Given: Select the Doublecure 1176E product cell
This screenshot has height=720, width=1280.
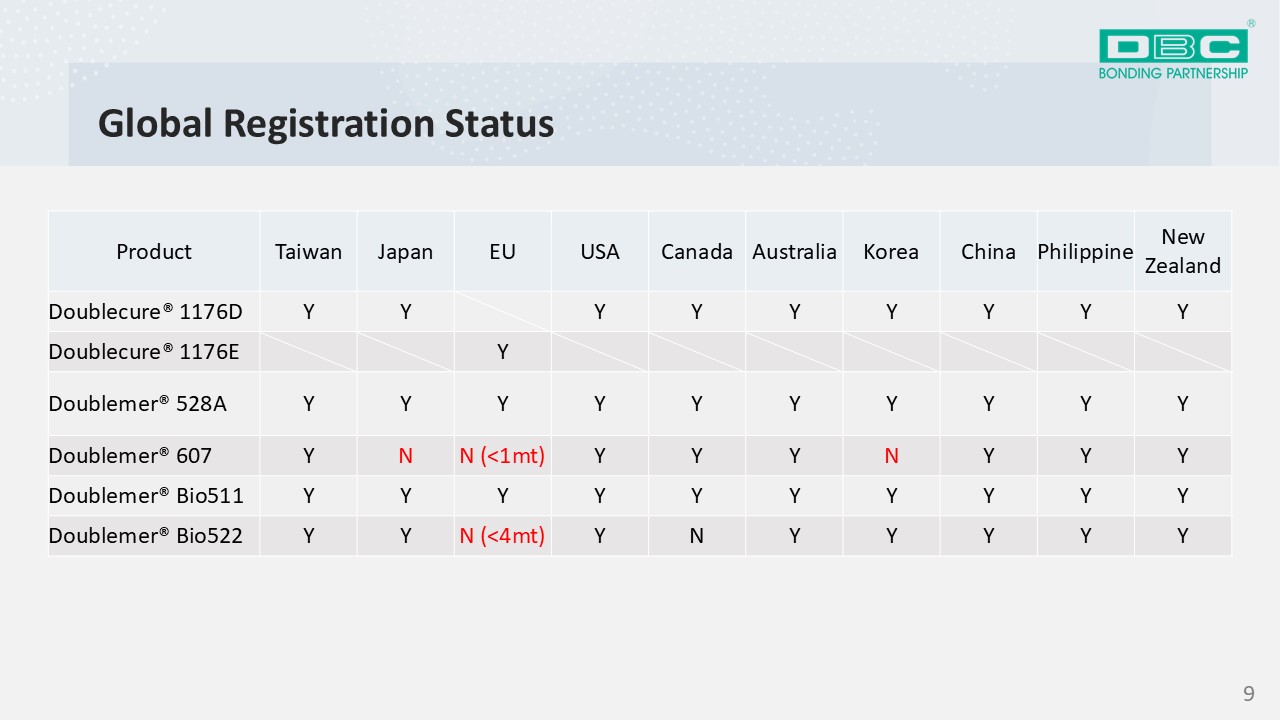Looking at the screenshot, I should [154, 352].
